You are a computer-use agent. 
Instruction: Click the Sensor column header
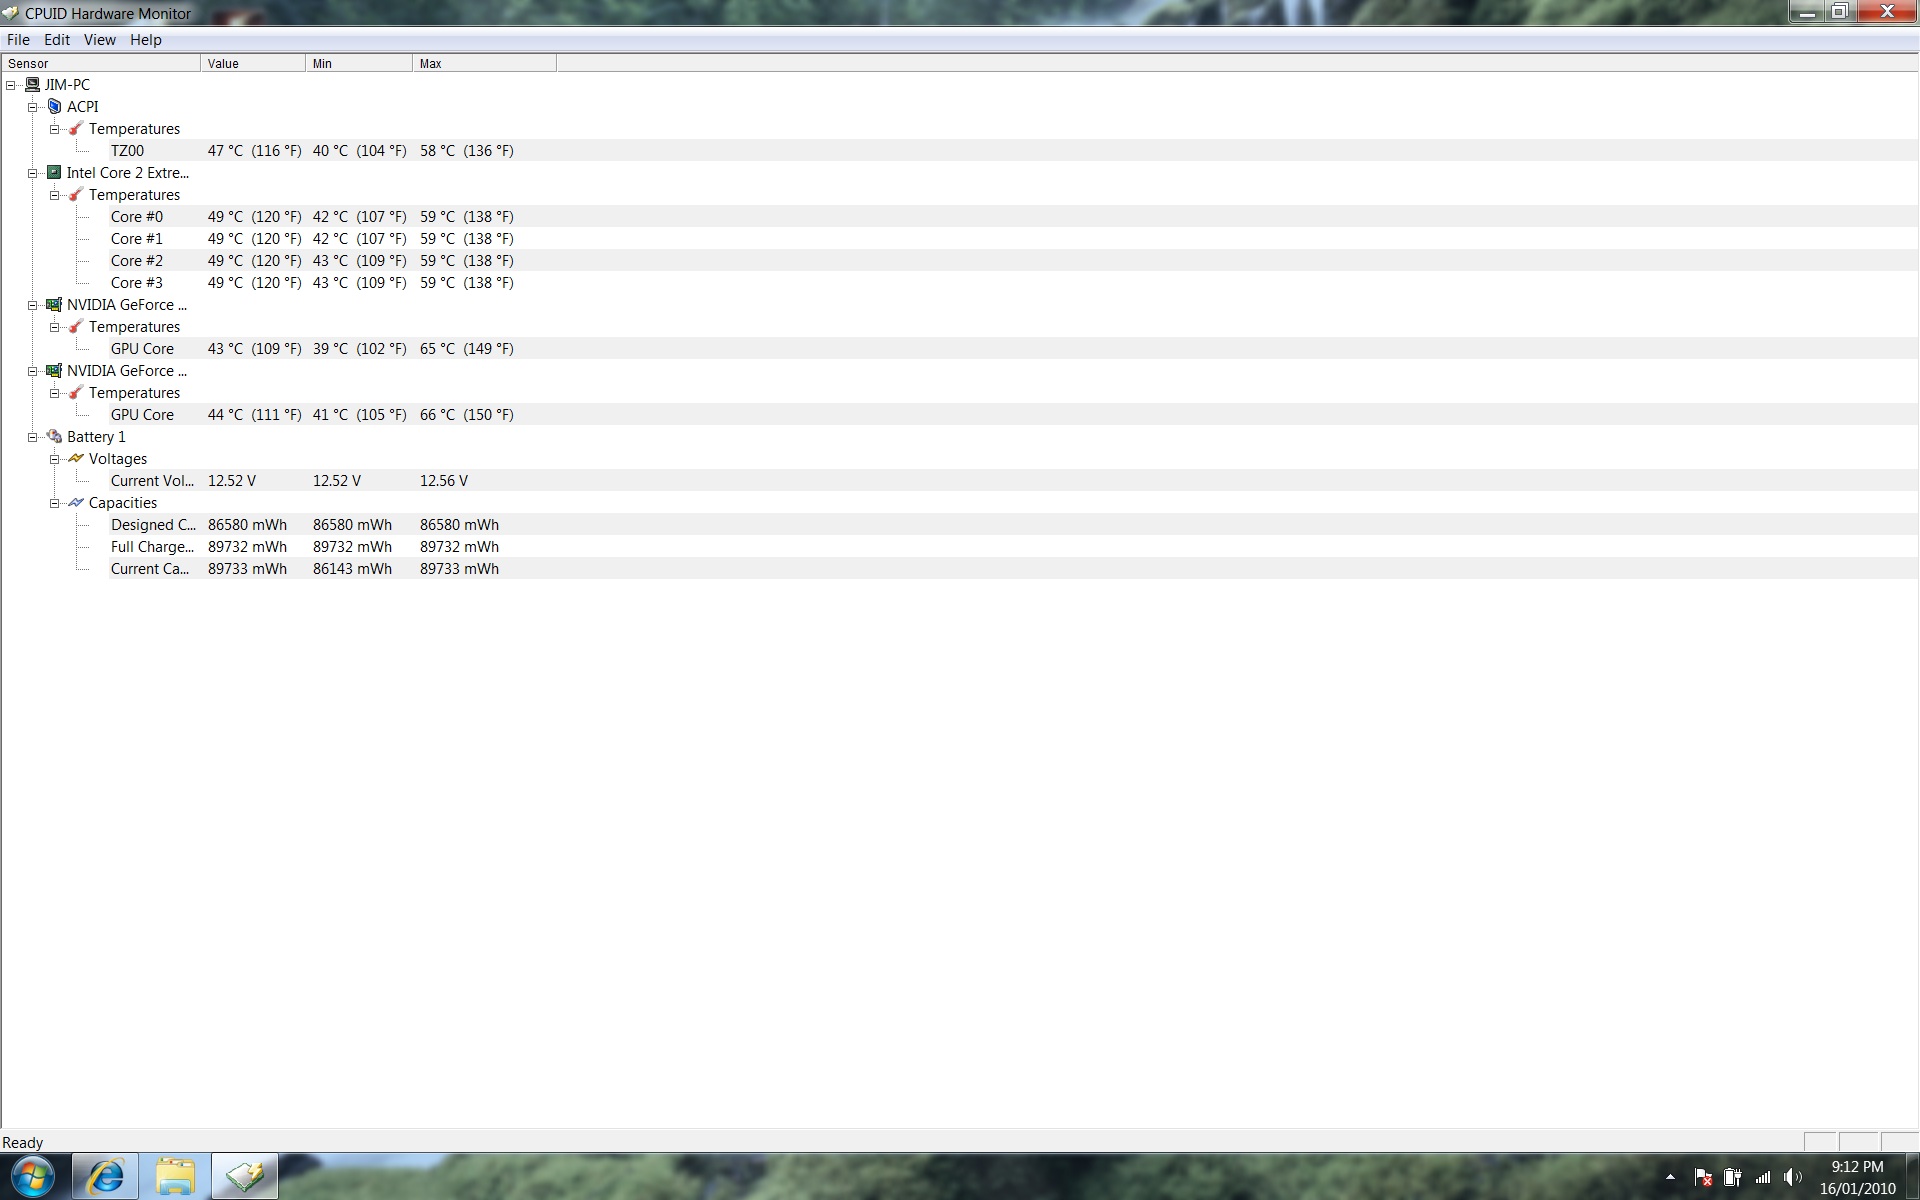click(x=100, y=63)
